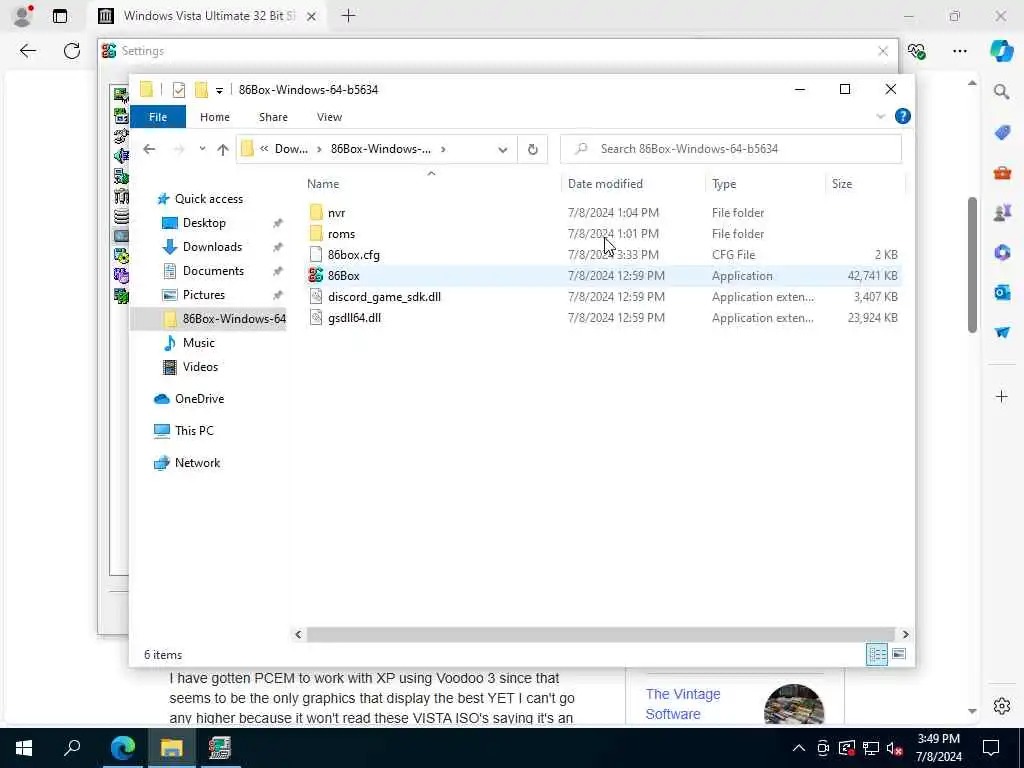
Task: Follow The Vintage Software link
Action: [x=682, y=704]
